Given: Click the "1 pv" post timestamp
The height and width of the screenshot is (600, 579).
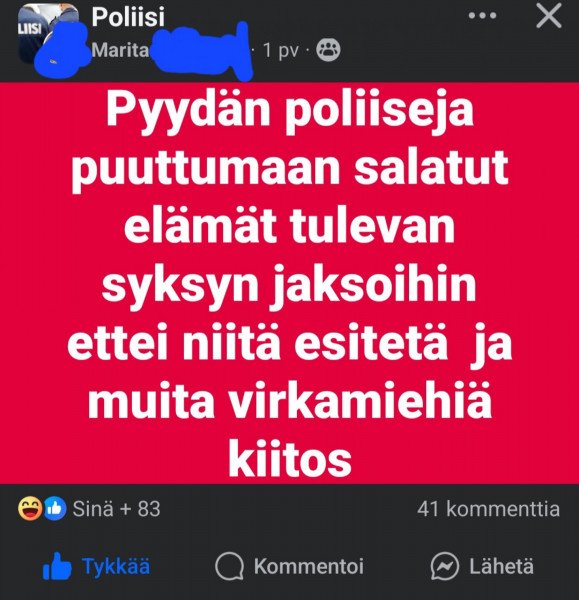Looking at the screenshot, I should [281, 50].
